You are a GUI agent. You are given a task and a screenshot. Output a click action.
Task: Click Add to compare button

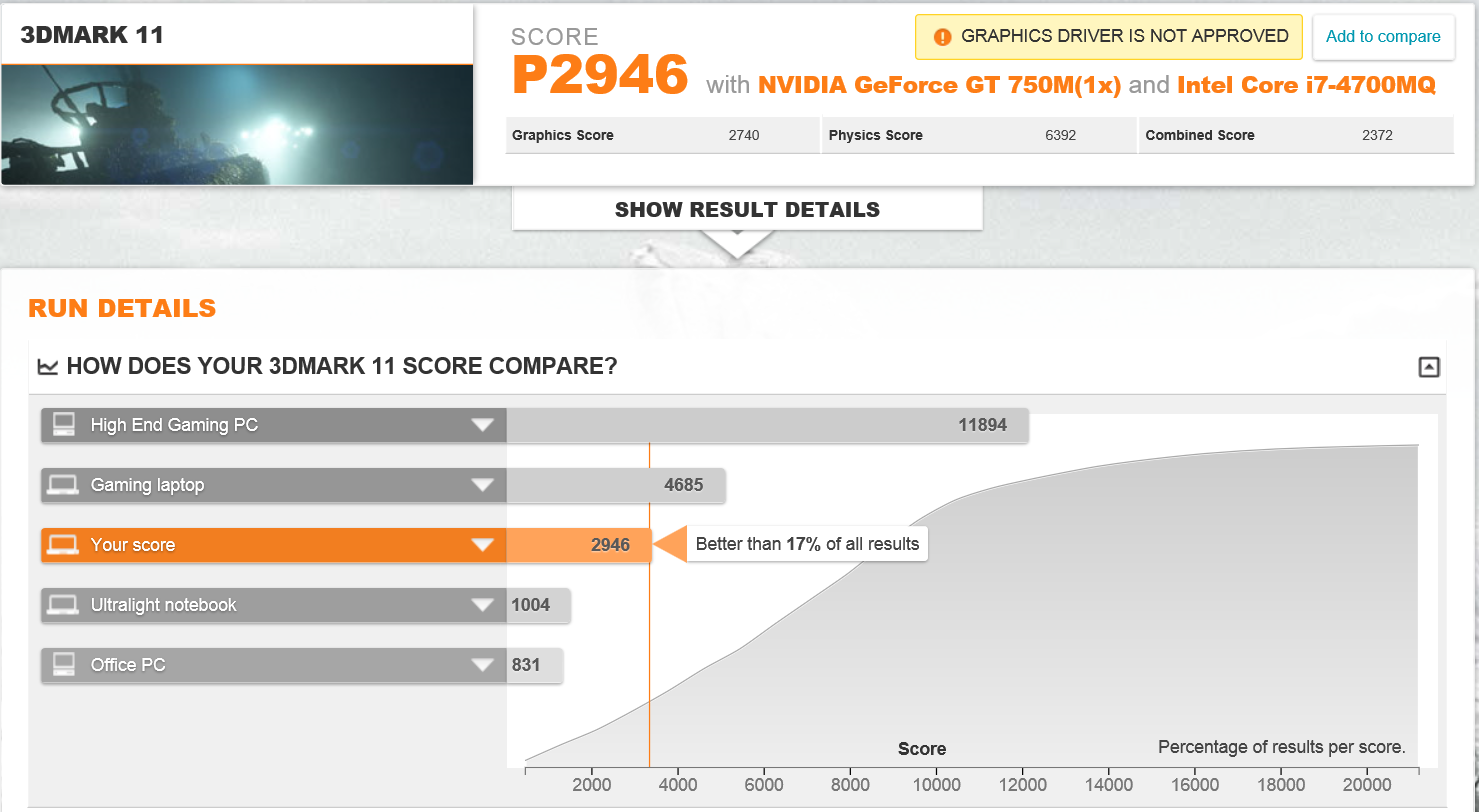click(1383, 37)
